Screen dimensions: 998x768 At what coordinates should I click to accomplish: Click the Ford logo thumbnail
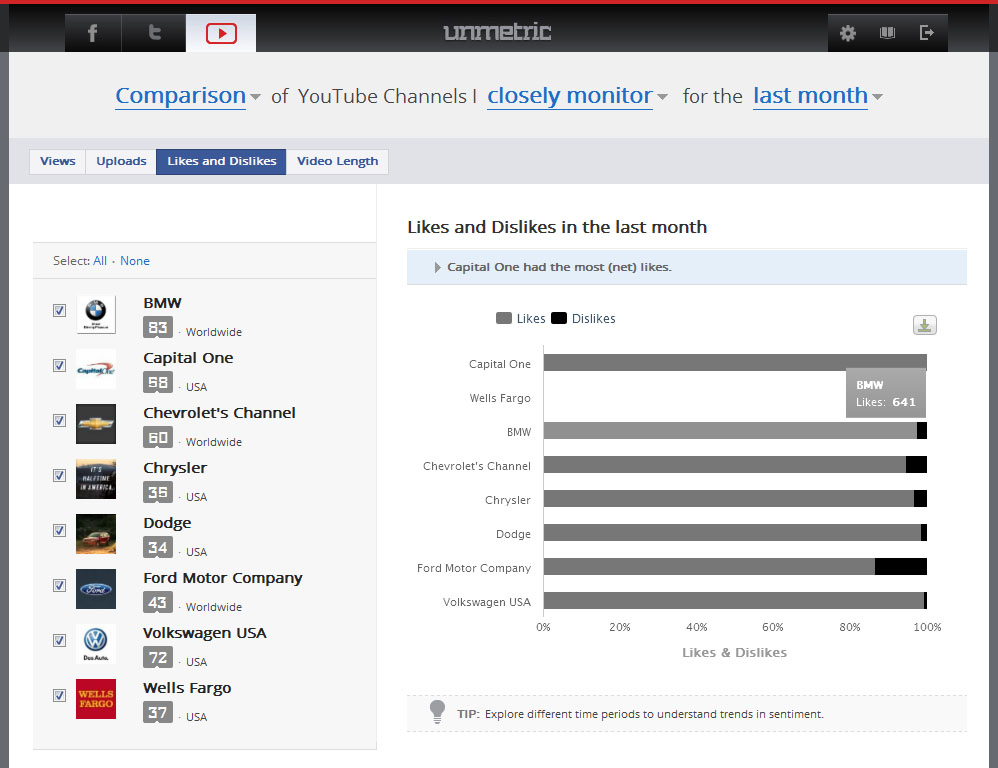pyautogui.click(x=96, y=589)
